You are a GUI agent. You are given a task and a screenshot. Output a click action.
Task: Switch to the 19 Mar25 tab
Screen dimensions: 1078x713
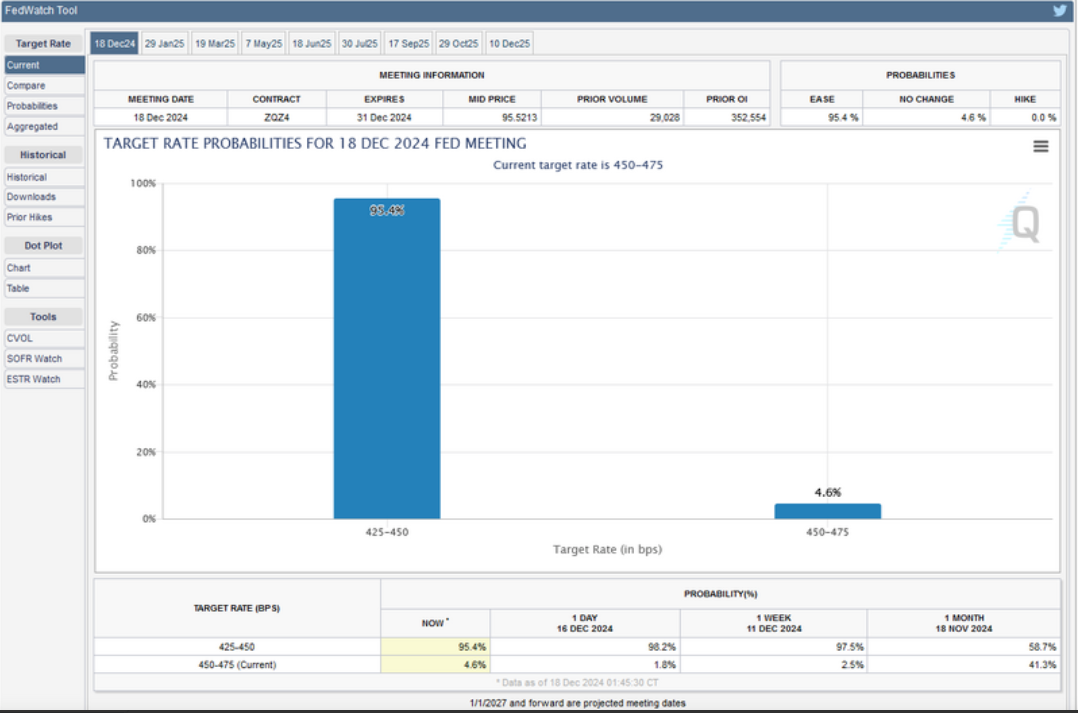coord(215,44)
